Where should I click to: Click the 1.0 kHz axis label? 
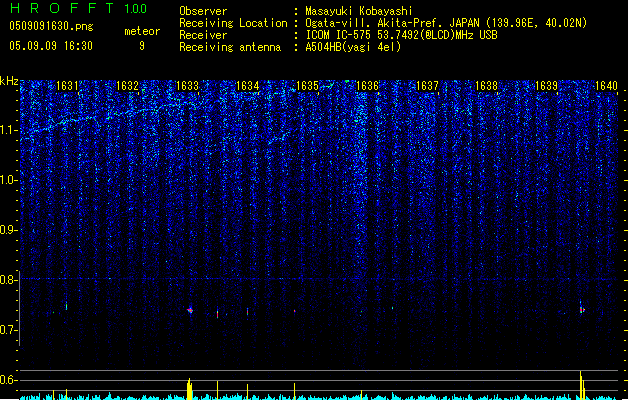pyautogui.click(x=8, y=180)
